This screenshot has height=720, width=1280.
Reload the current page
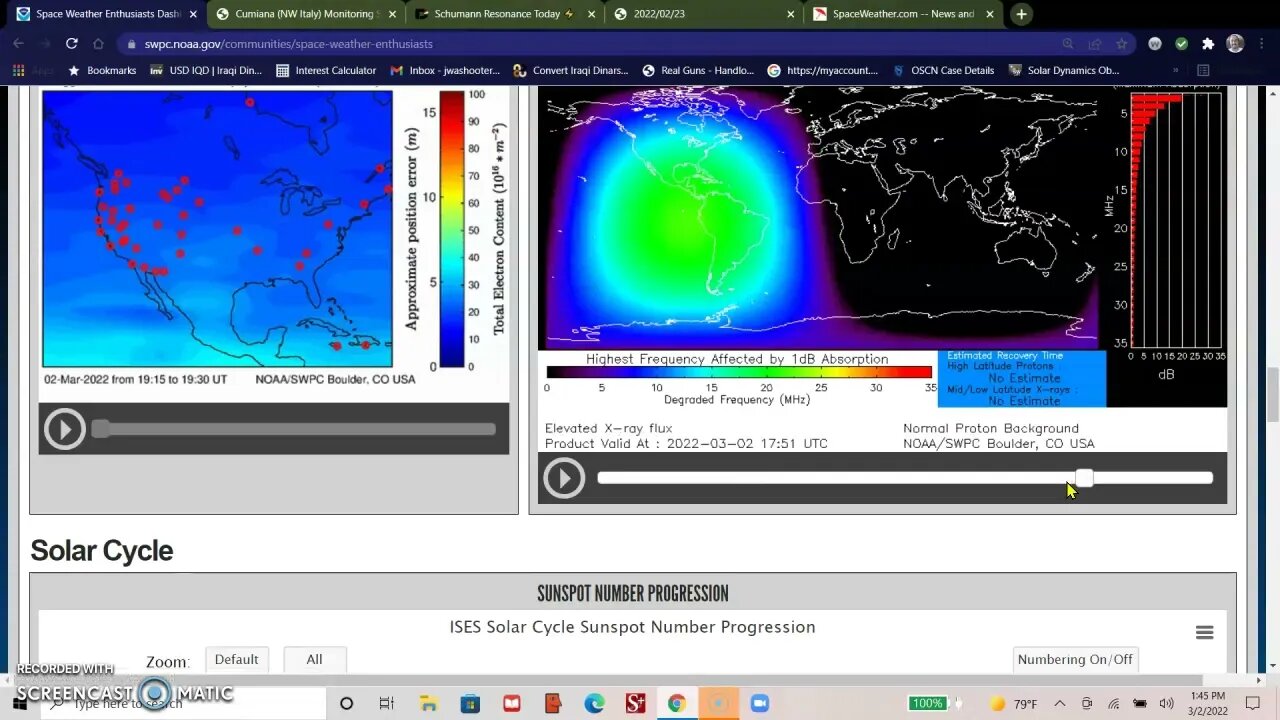point(71,44)
